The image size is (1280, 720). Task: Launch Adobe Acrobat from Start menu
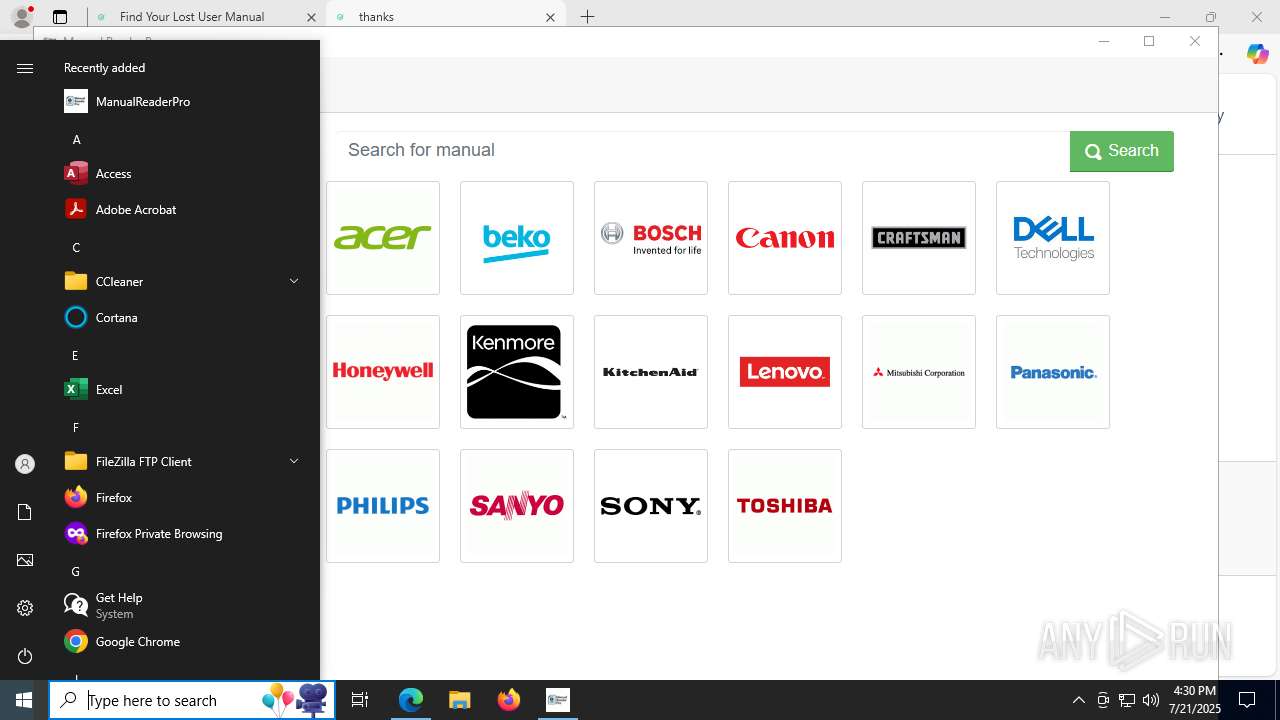(x=184, y=210)
